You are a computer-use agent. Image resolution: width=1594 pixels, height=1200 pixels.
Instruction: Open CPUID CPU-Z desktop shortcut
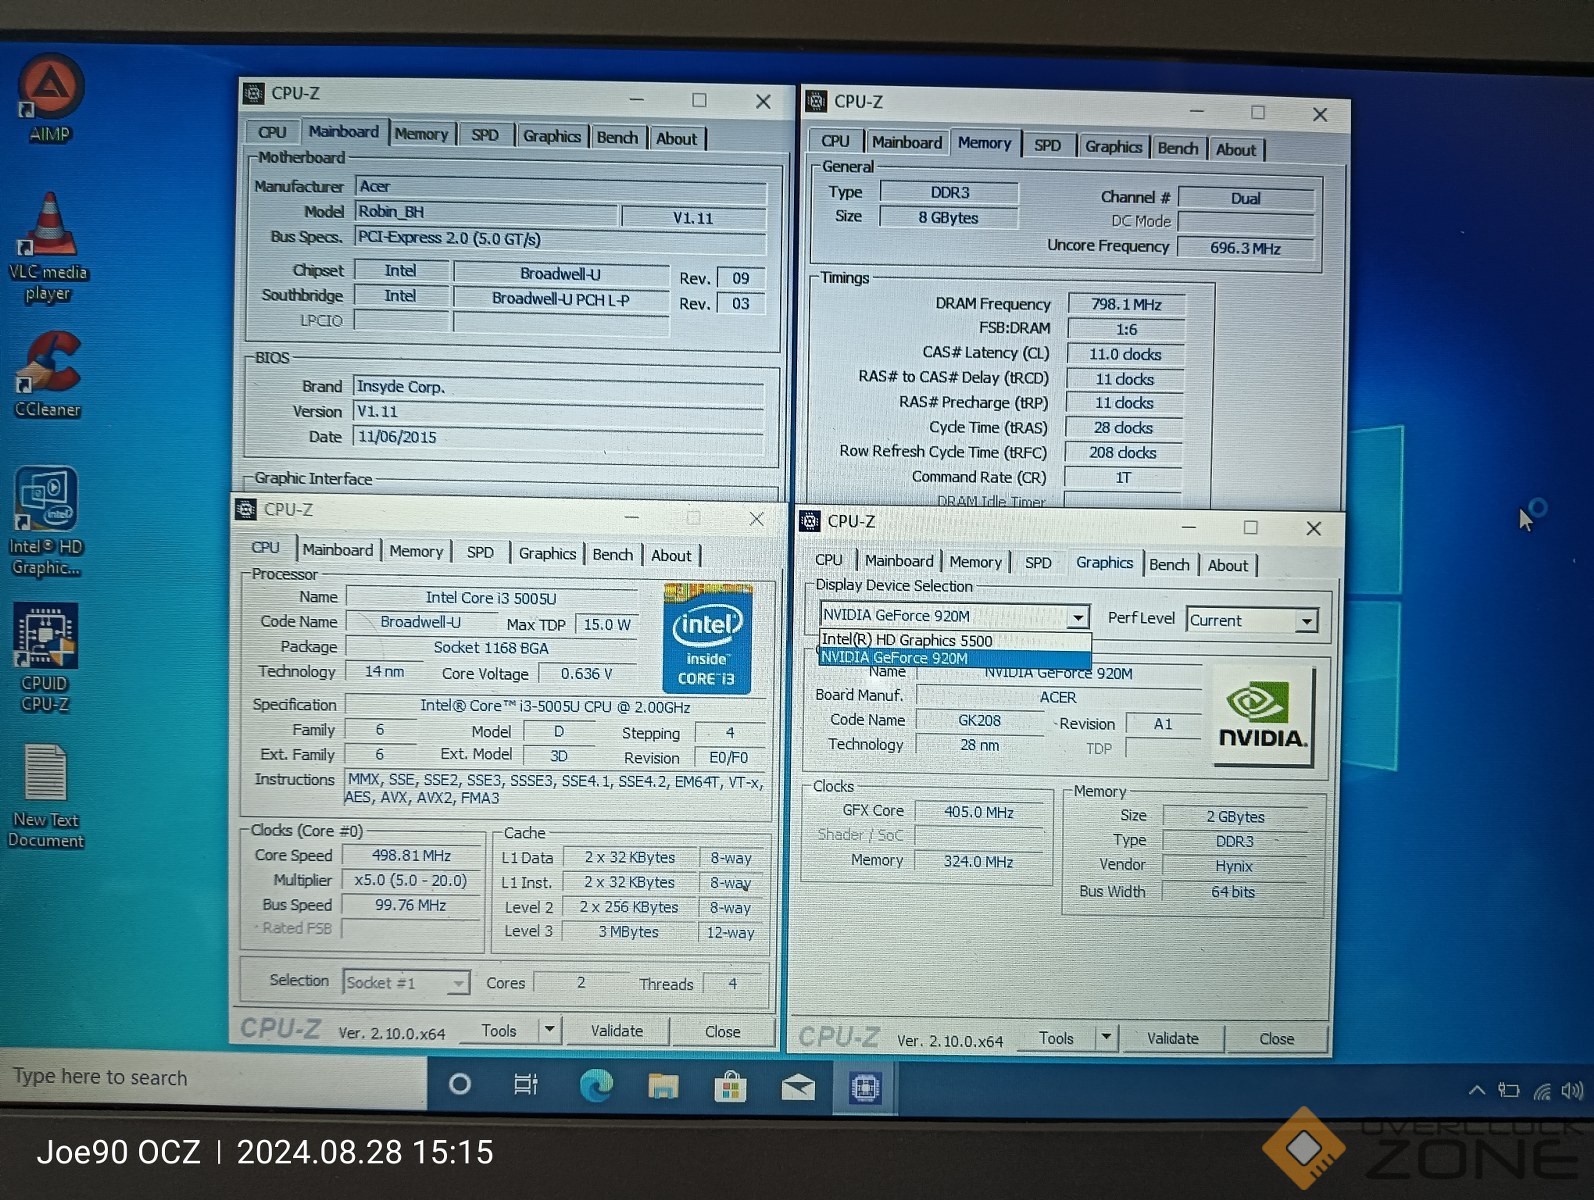pos(45,658)
